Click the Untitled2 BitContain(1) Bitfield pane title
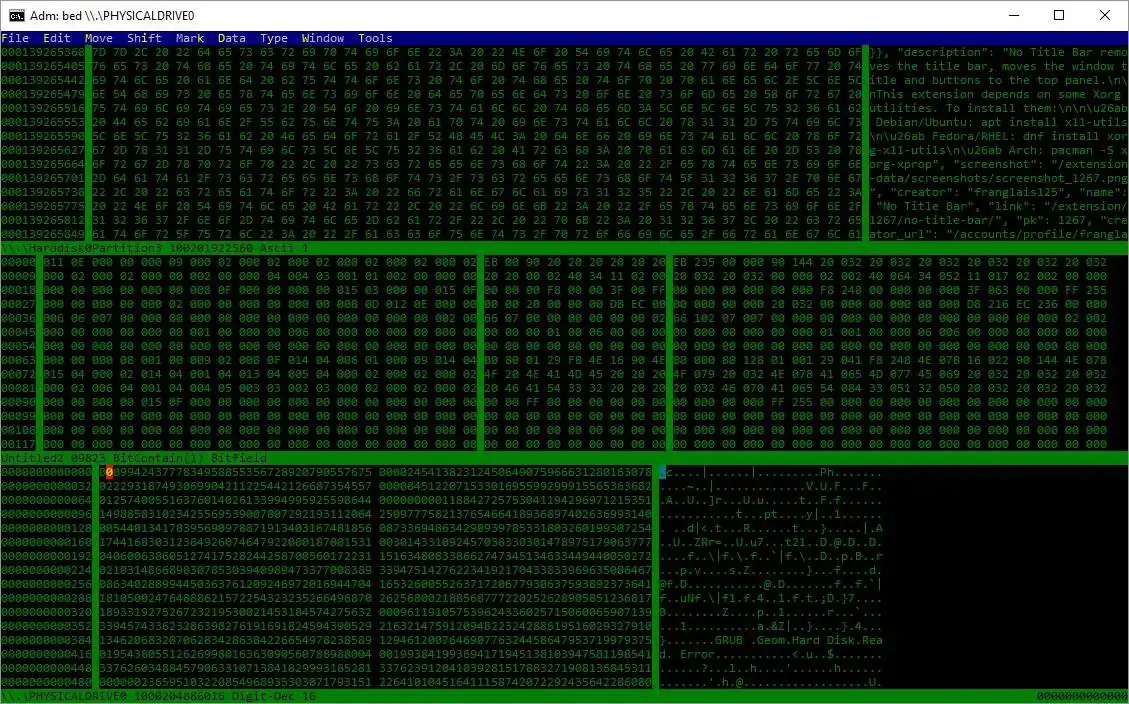 click(564, 458)
